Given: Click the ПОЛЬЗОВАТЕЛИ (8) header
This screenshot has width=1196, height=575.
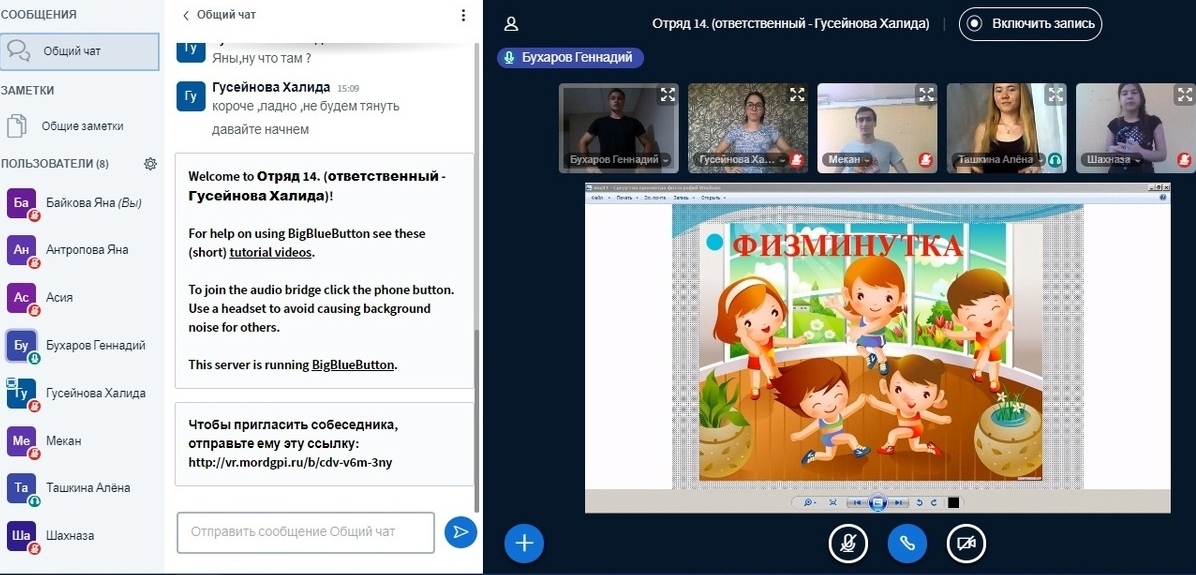Looking at the screenshot, I should (x=54, y=164).
